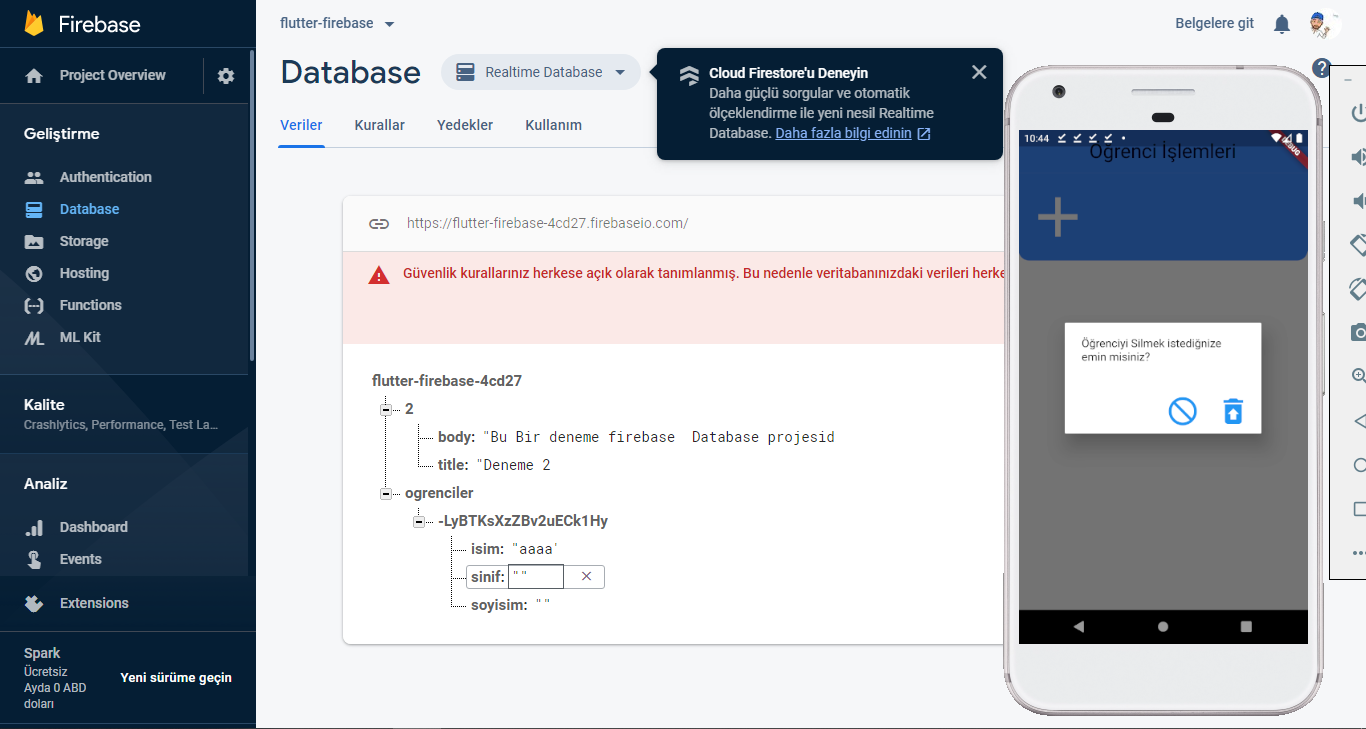Click Yeni sürüme geçin upgrade button
The image size is (1366, 729).
176,677
